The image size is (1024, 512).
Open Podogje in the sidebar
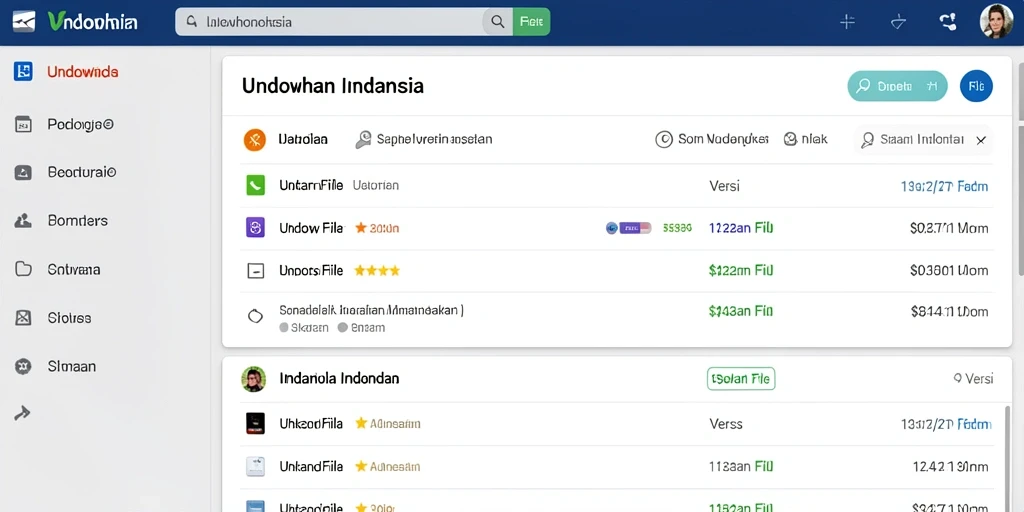point(81,123)
